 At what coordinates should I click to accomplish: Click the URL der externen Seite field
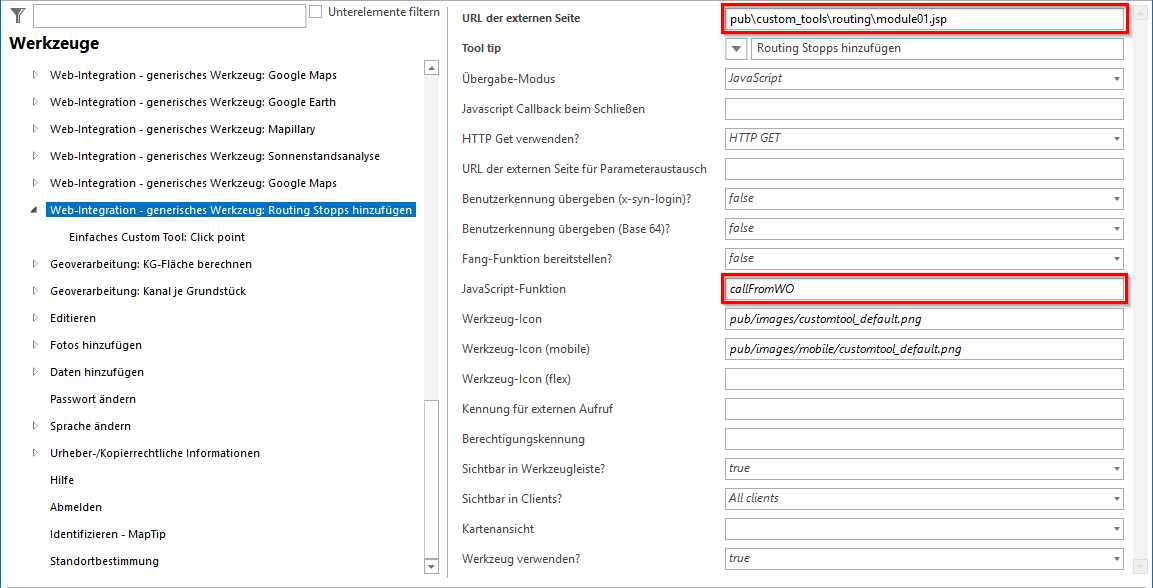tap(925, 17)
